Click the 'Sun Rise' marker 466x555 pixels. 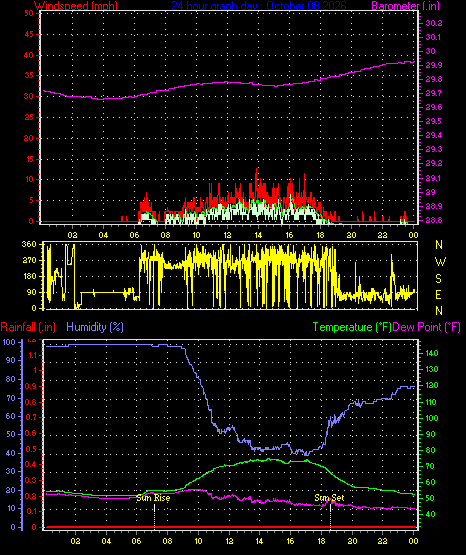(x=153, y=498)
